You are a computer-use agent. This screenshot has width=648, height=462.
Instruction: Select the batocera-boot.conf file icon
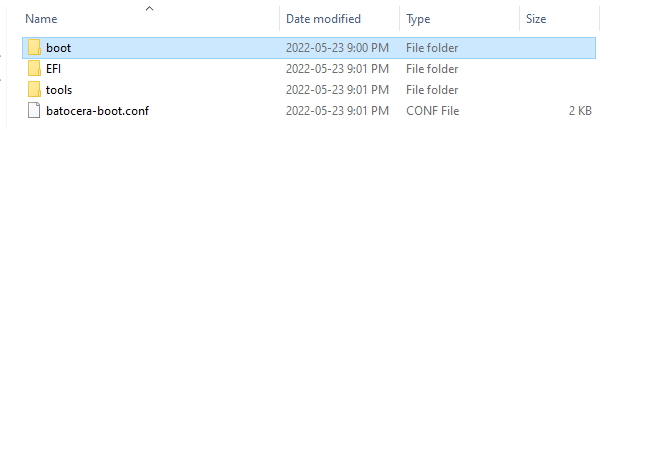[34, 110]
